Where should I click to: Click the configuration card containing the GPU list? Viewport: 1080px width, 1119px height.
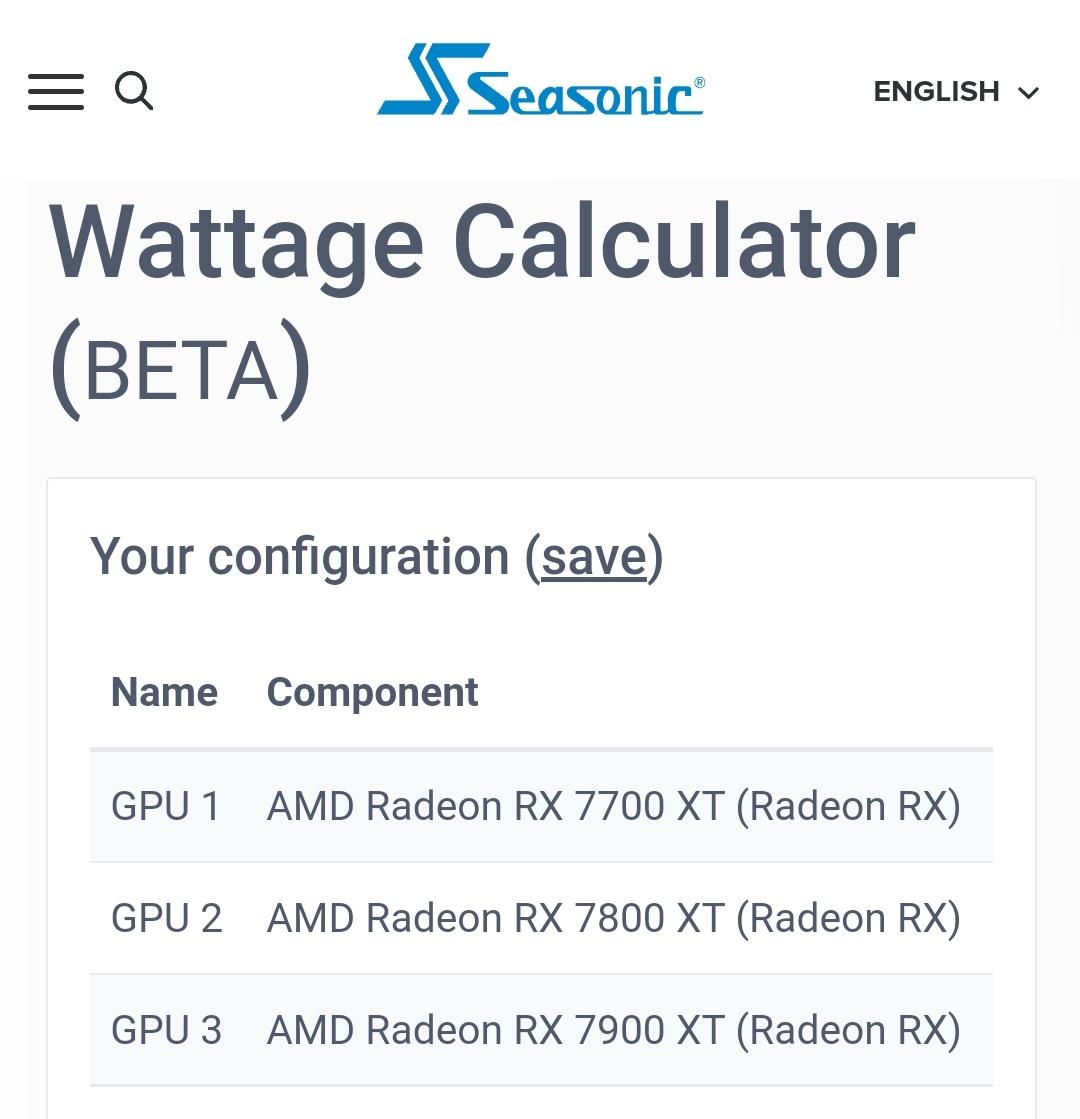540,790
